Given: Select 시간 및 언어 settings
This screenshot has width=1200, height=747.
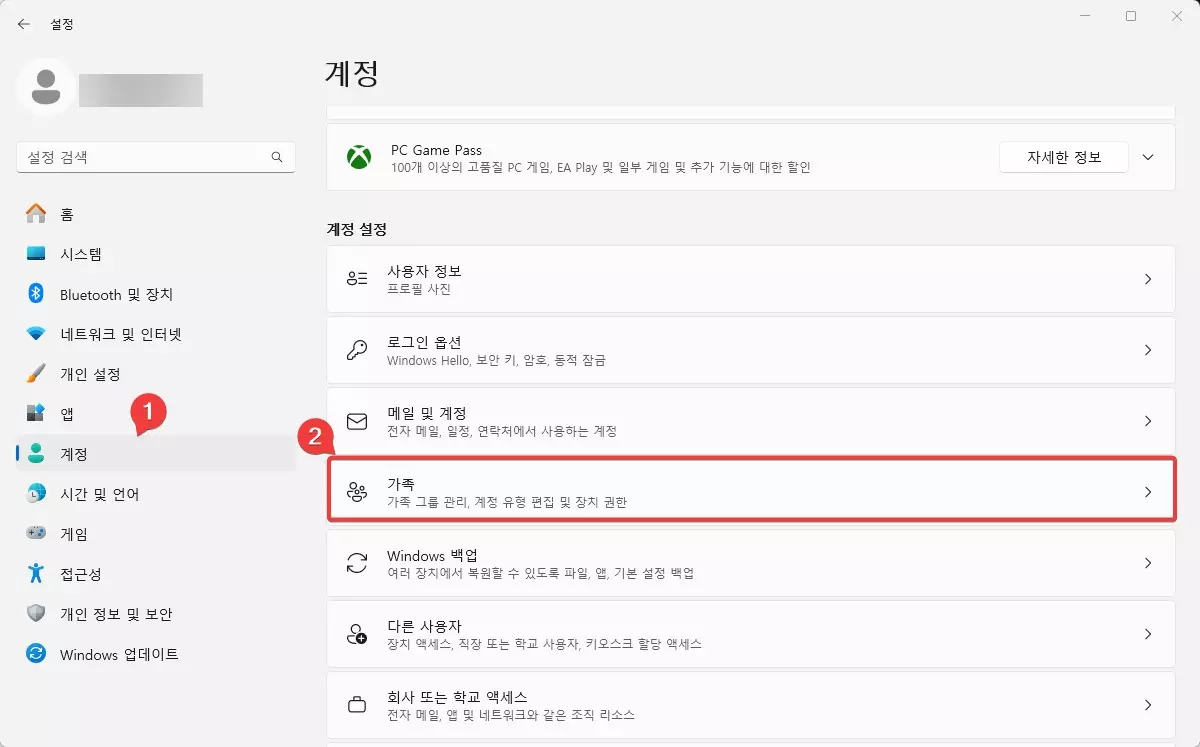Looking at the screenshot, I should 111,493.
